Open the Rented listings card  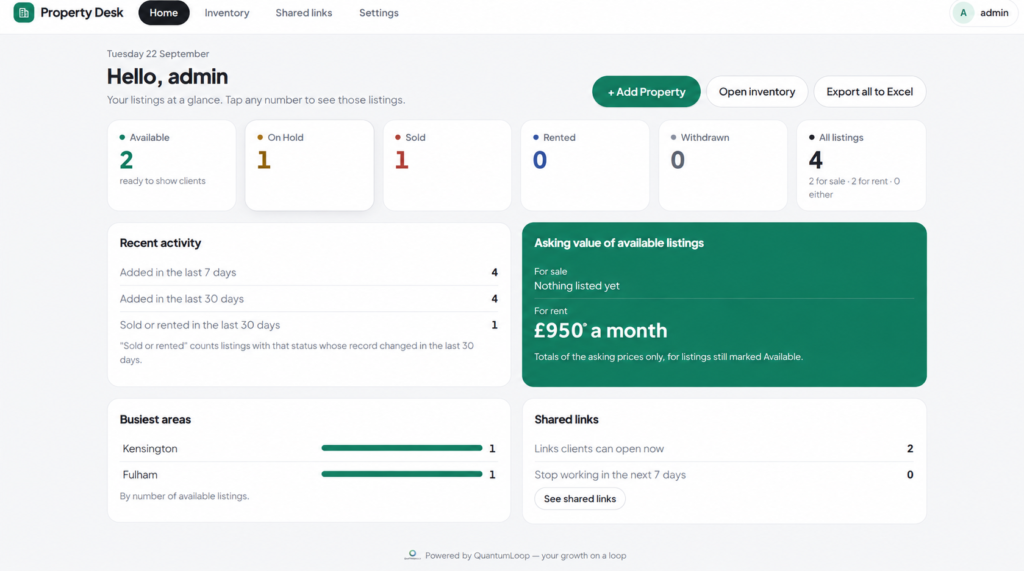pyautogui.click(x=585, y=165)
